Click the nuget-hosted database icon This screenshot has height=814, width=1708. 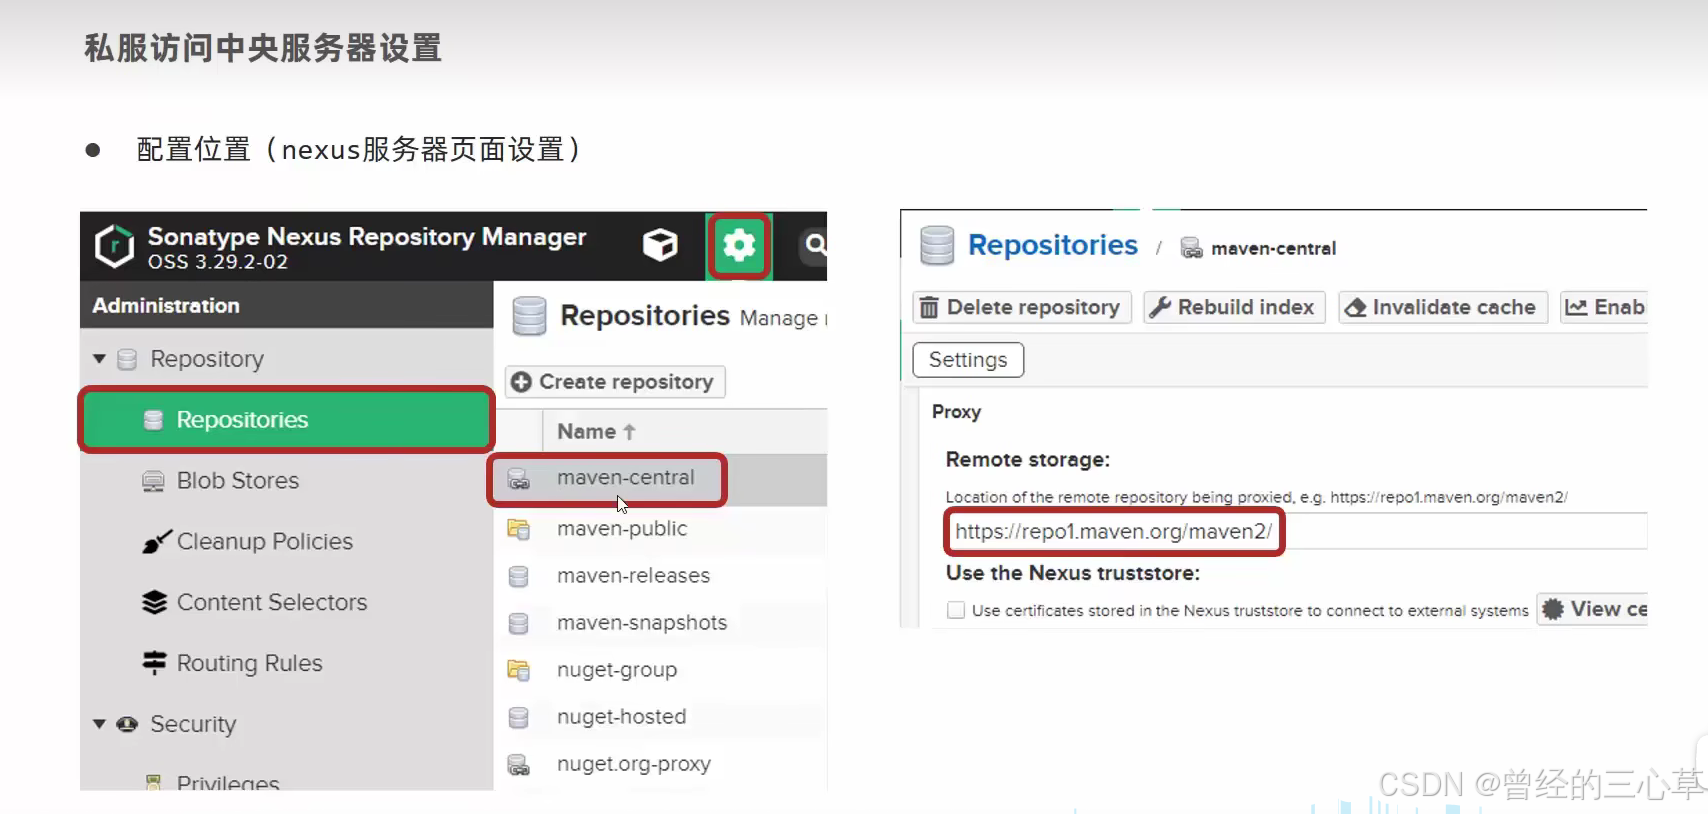tap(518, 718)
